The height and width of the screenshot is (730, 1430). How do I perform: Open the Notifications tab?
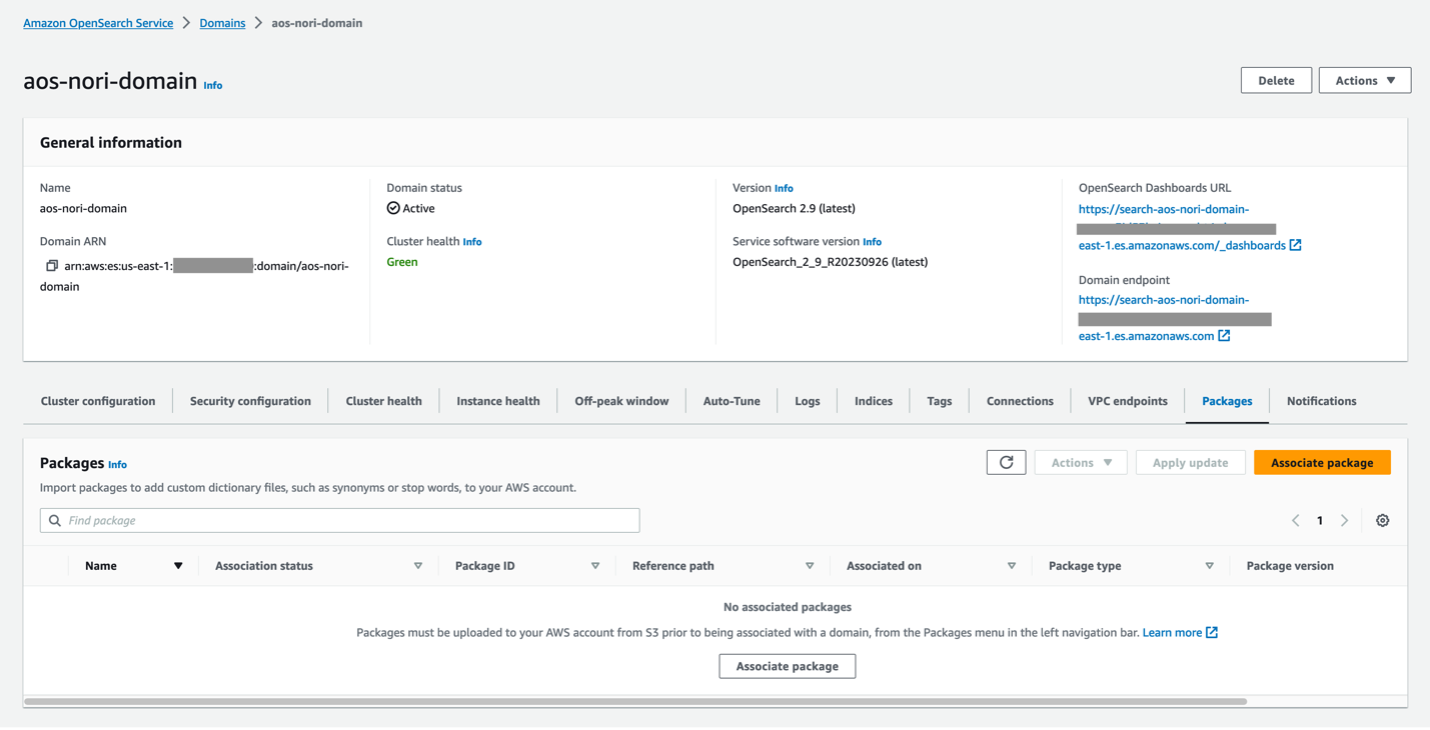pos(1321,401)
